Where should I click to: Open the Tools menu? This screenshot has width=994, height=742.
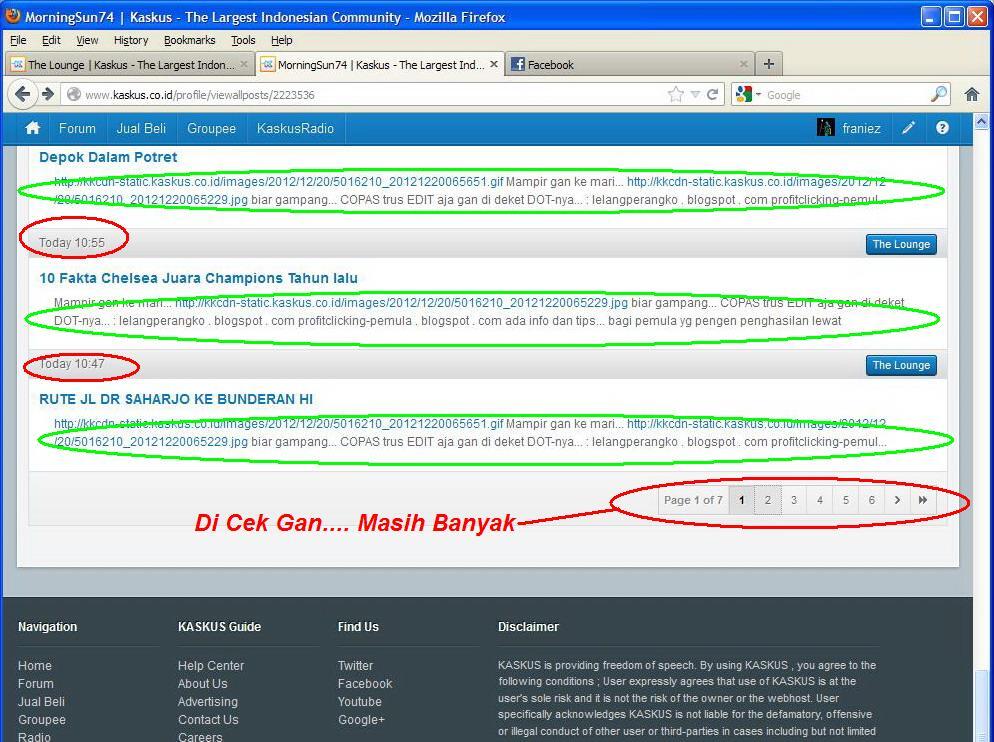click(243, 40)
